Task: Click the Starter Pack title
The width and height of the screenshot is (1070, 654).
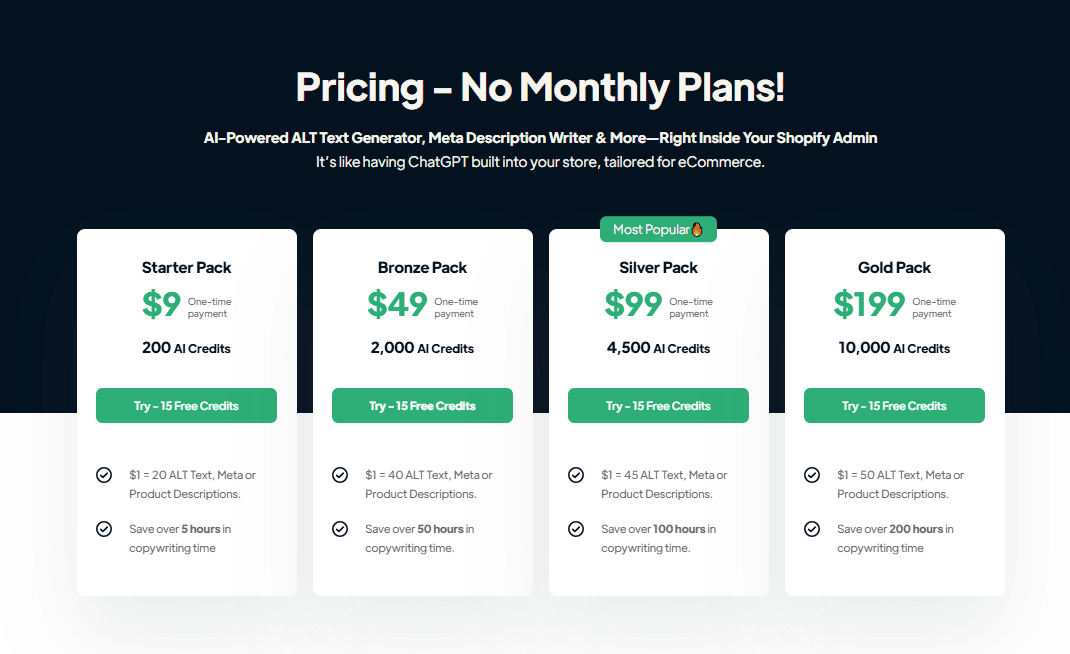Action: 186,268
